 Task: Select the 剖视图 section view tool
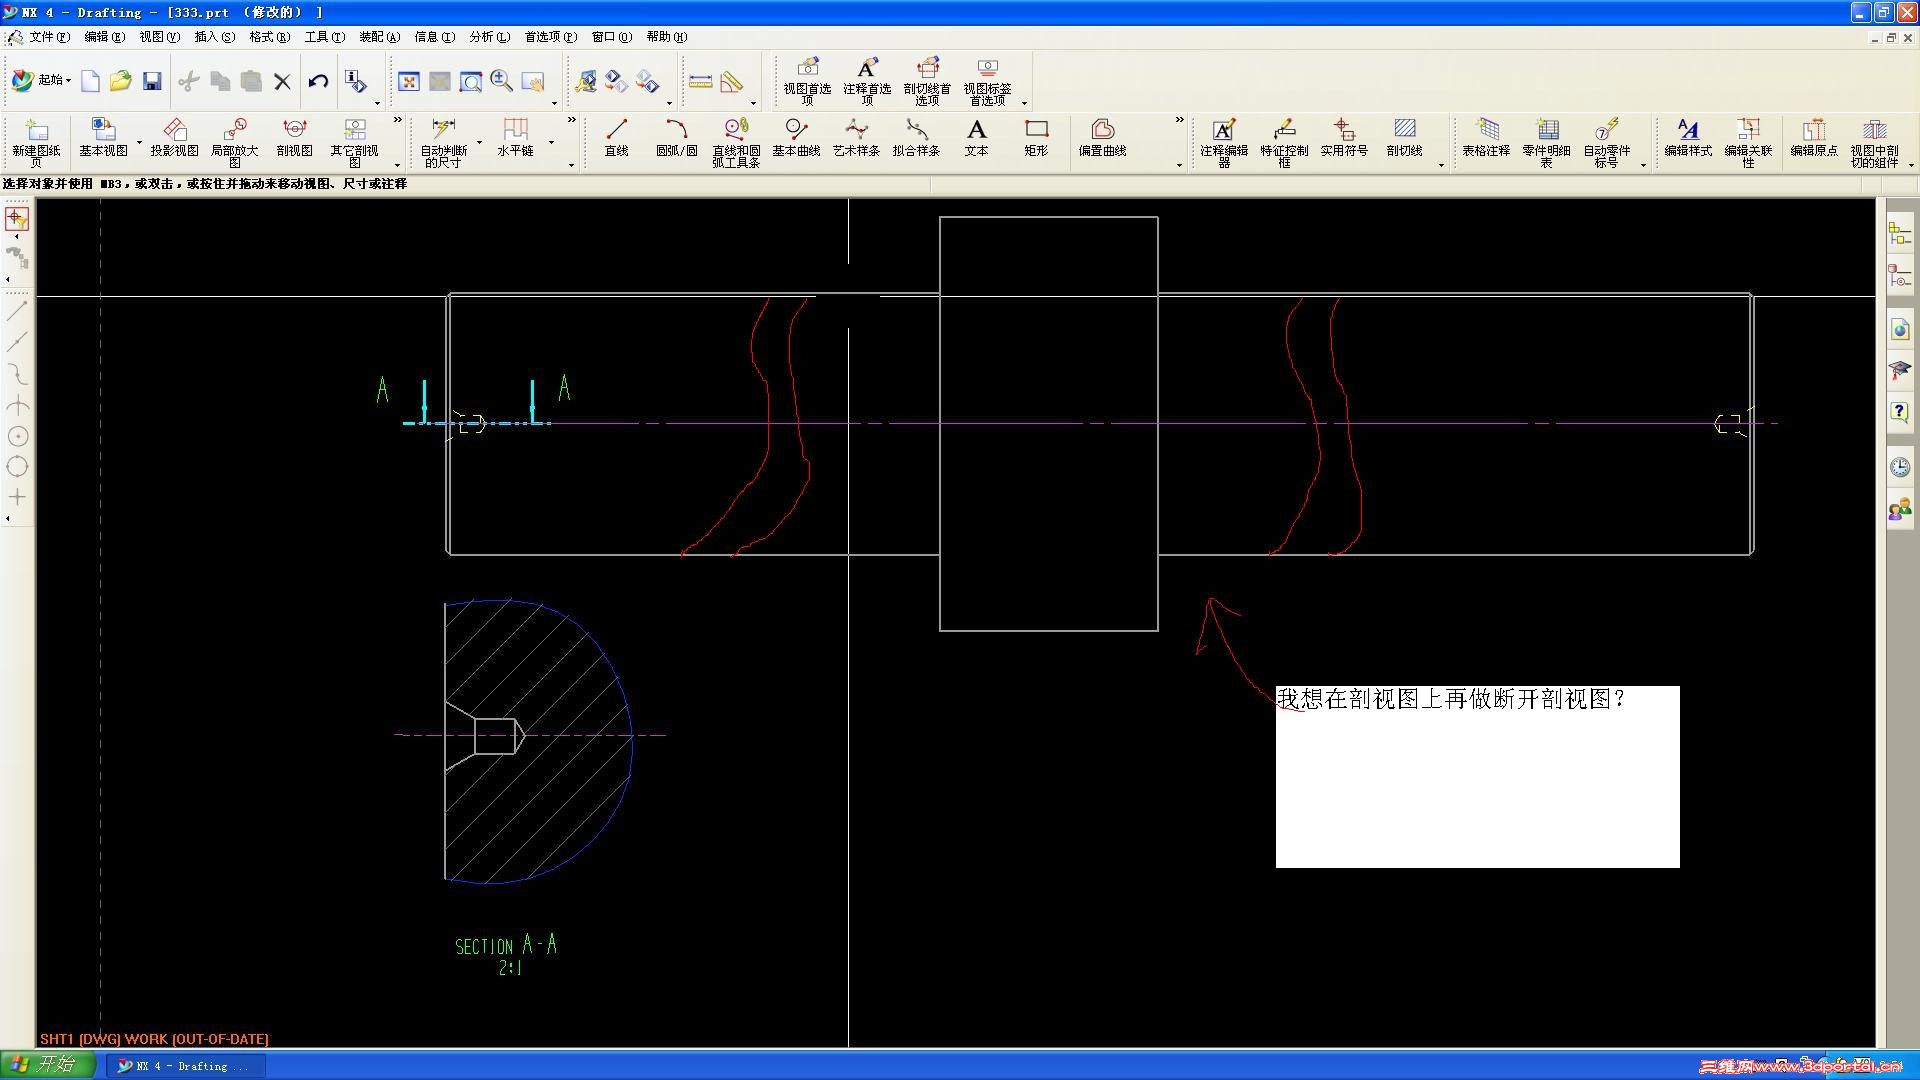[x=294, y=138]
